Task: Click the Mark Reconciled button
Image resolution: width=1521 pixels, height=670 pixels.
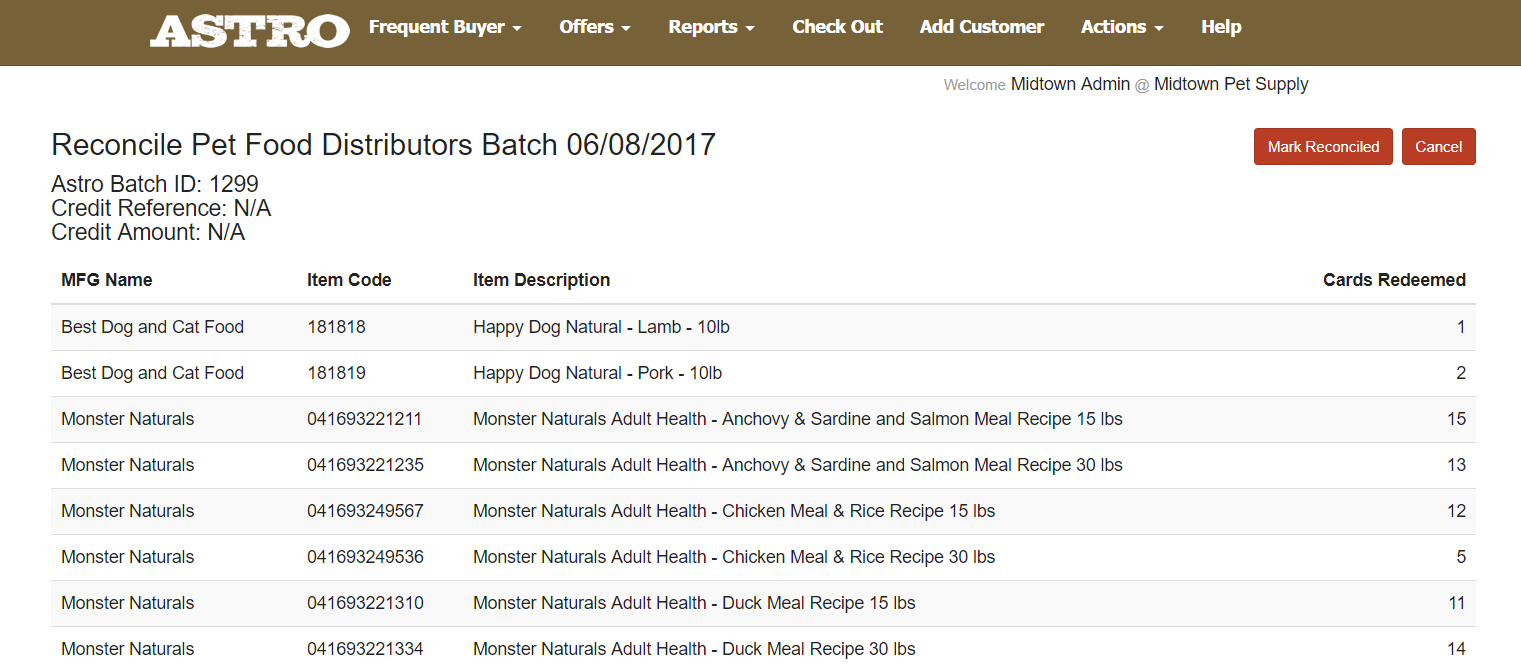Action: pos(1323,147)
